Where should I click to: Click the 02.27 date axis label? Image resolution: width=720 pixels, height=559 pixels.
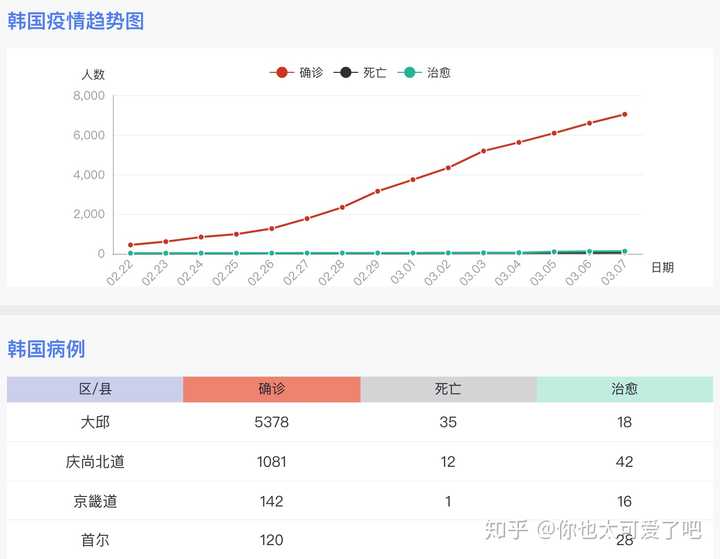point(296,272)
